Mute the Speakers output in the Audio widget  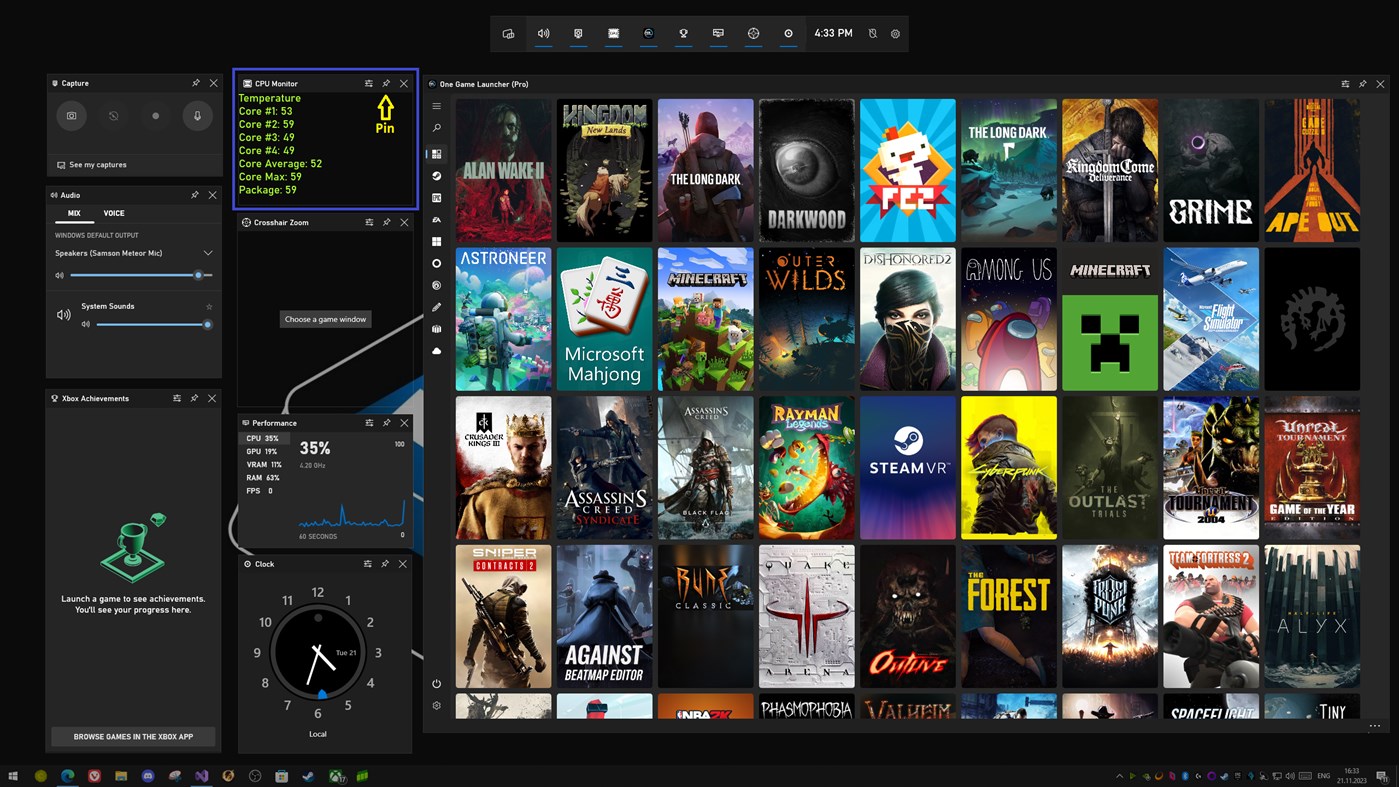click(x=60, y=274)
